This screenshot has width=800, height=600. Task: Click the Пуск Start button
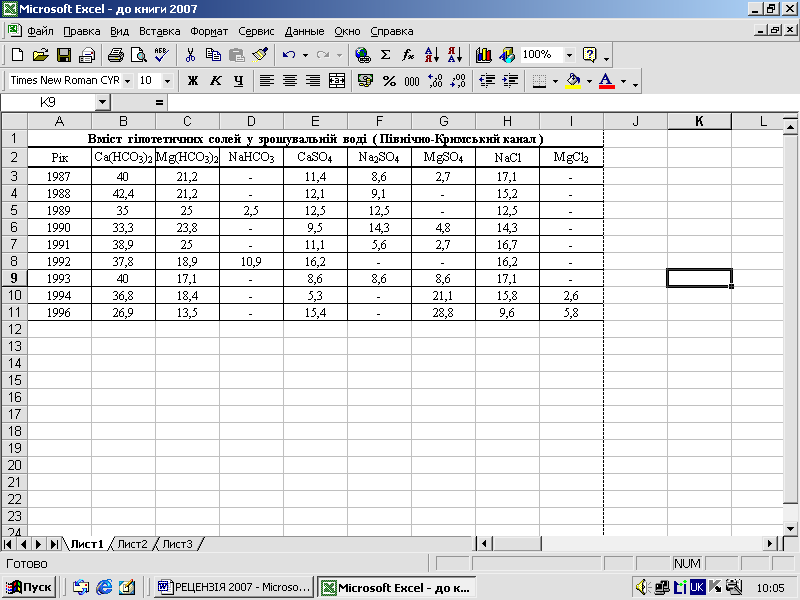tap(29, 587)
